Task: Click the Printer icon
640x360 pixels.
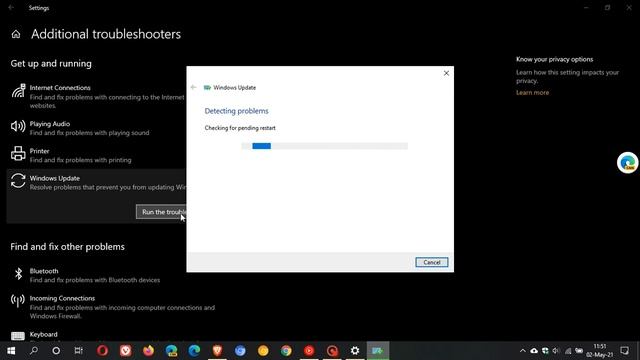Action: click(18, 153)
